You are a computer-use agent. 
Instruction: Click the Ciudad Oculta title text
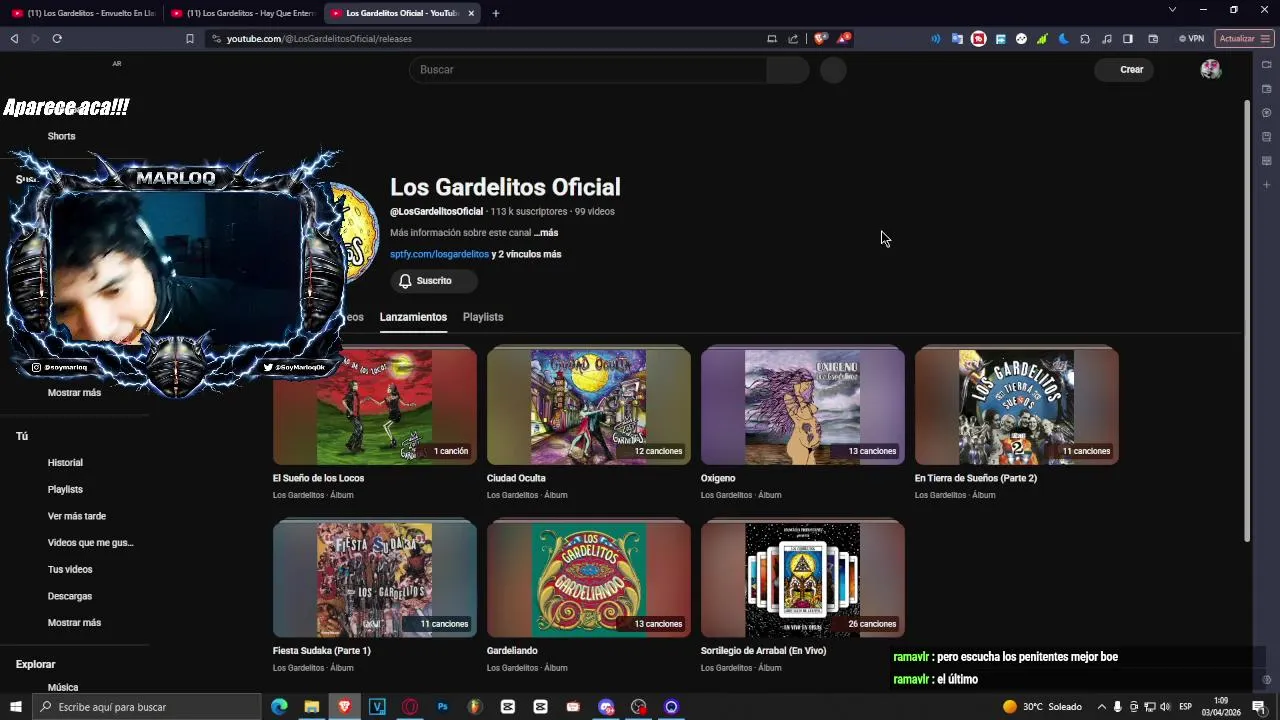click(516, 478)
